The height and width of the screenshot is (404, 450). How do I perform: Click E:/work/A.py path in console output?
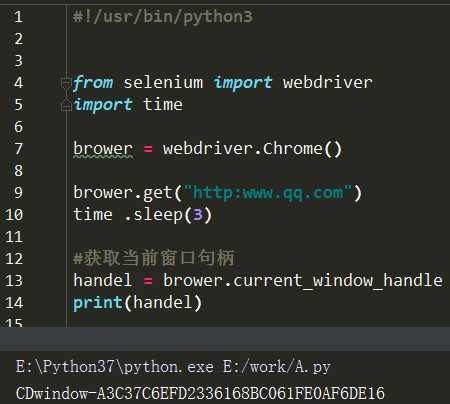pyautogui.click(x=277, y=367)
